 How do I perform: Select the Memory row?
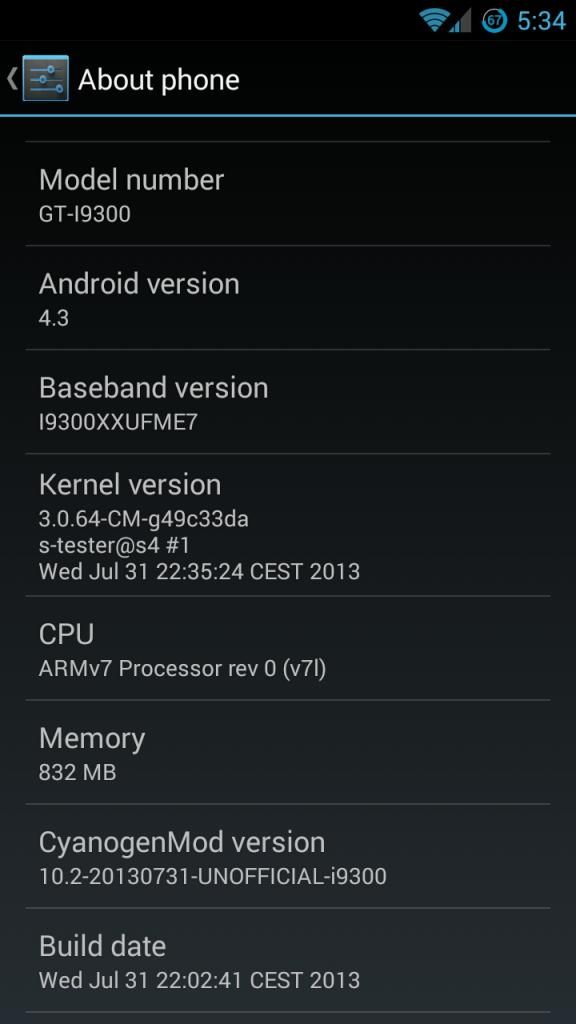click(x=288, y=752)
